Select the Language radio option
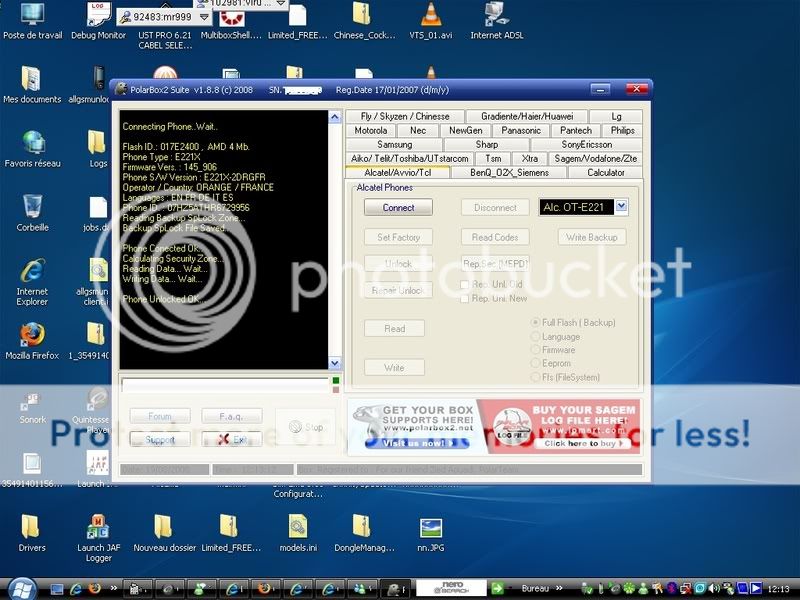 (x=535, y=336)
